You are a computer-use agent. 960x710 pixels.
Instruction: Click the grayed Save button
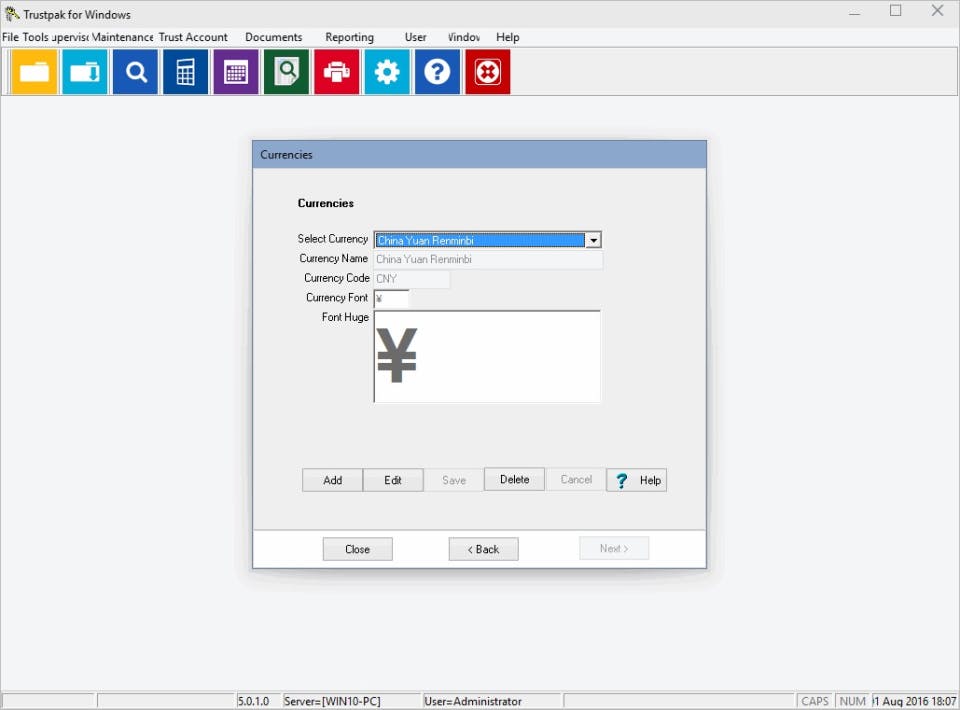coord(454,480)
